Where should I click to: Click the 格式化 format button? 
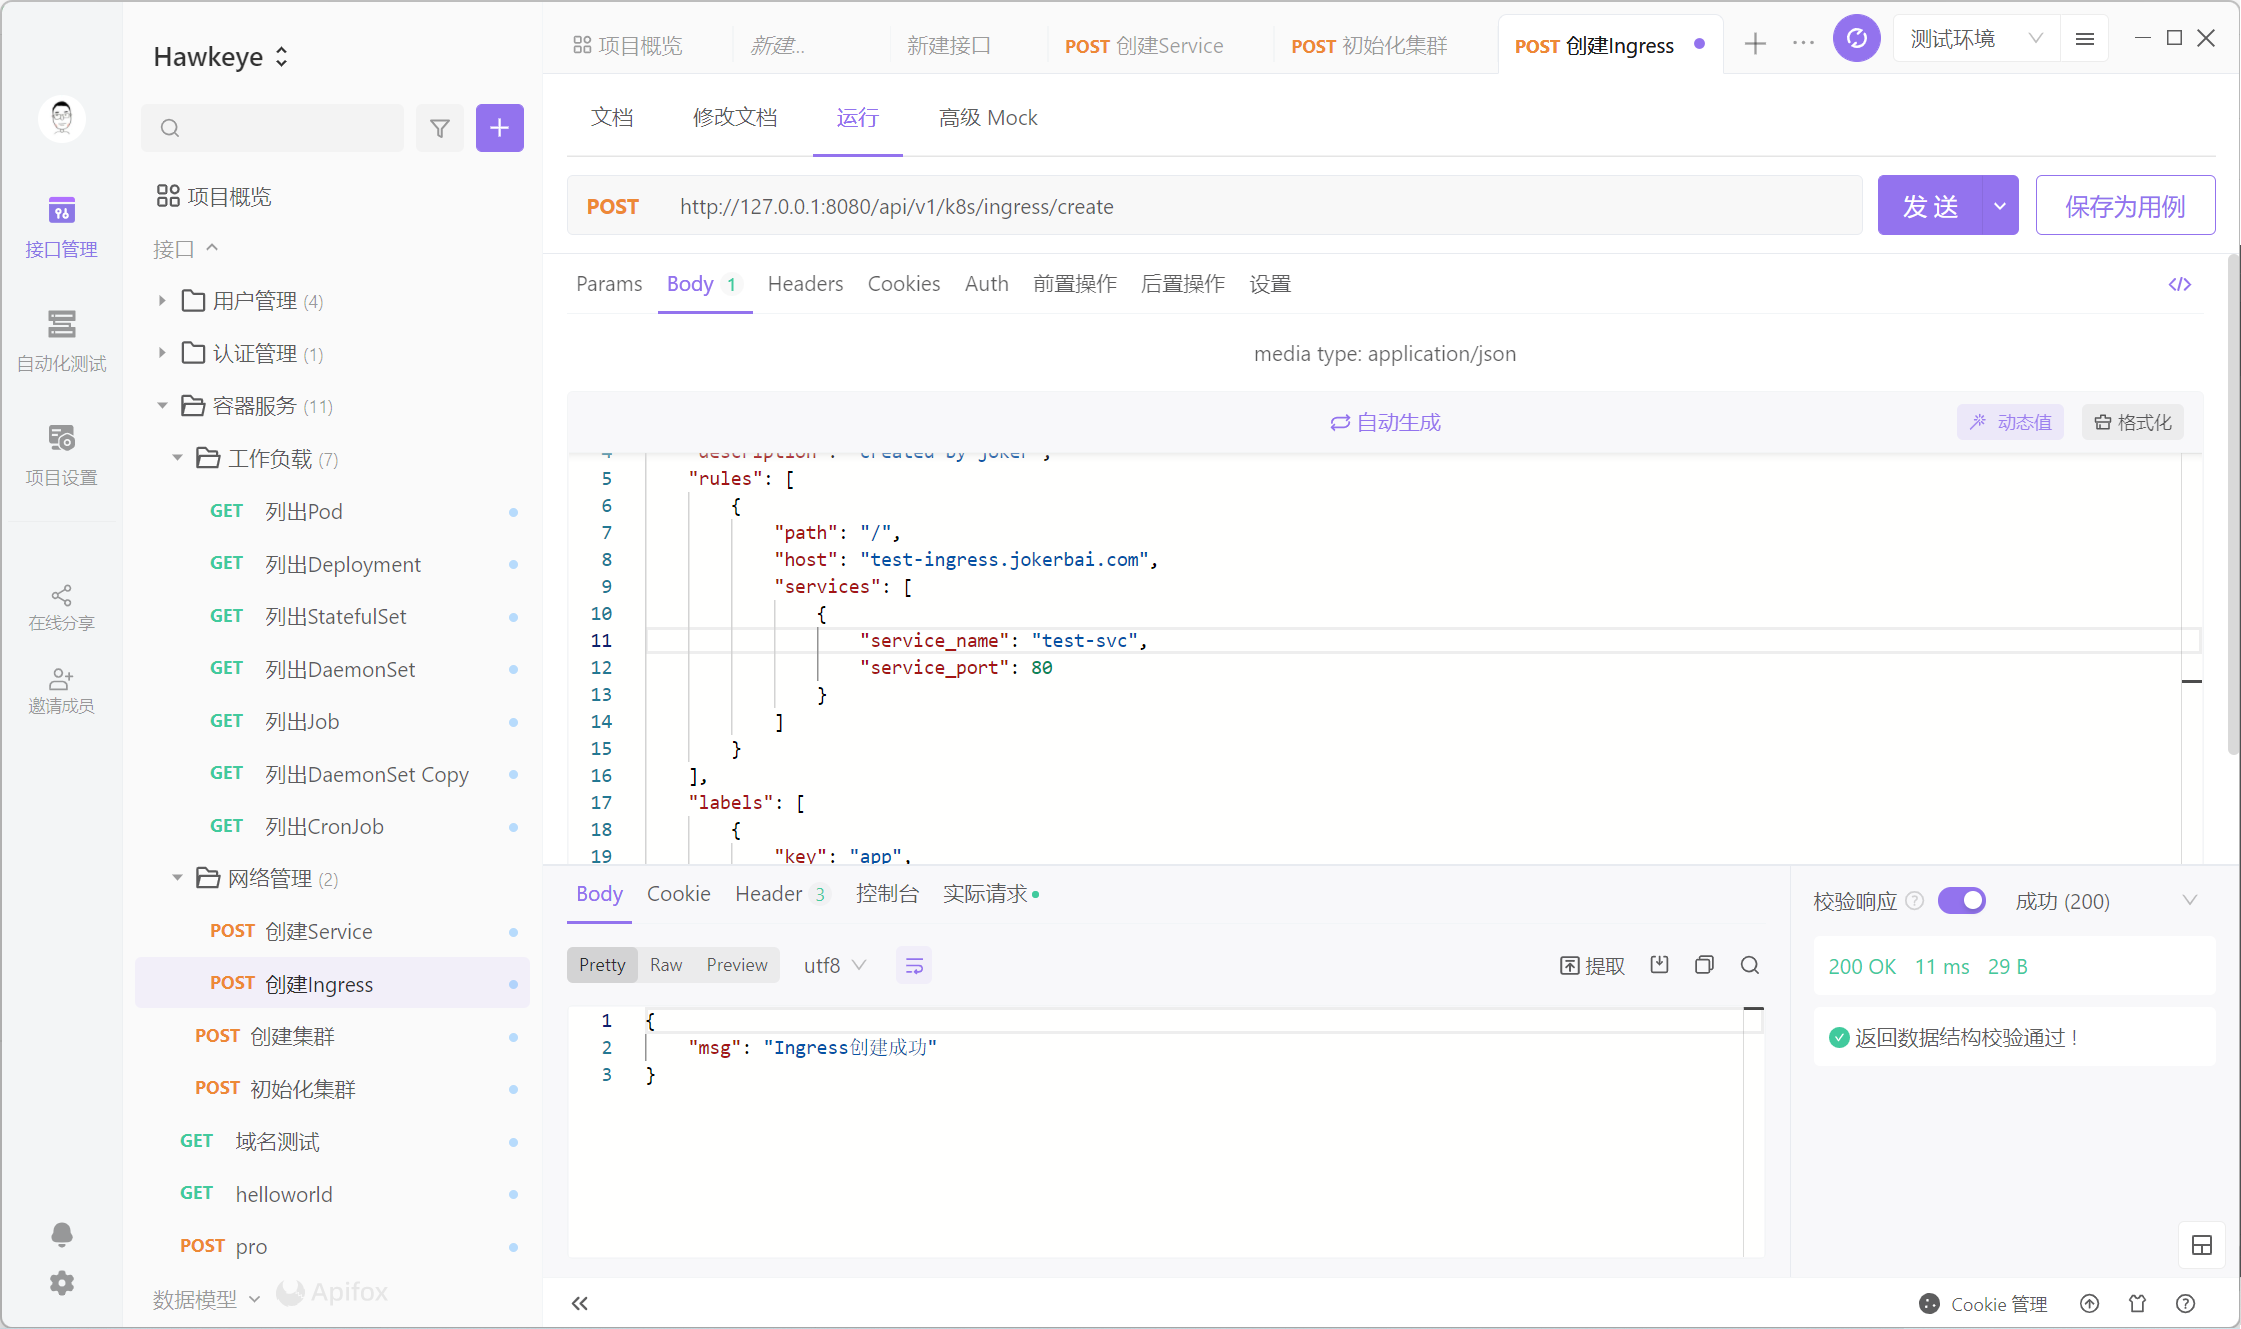[2133, 422]
